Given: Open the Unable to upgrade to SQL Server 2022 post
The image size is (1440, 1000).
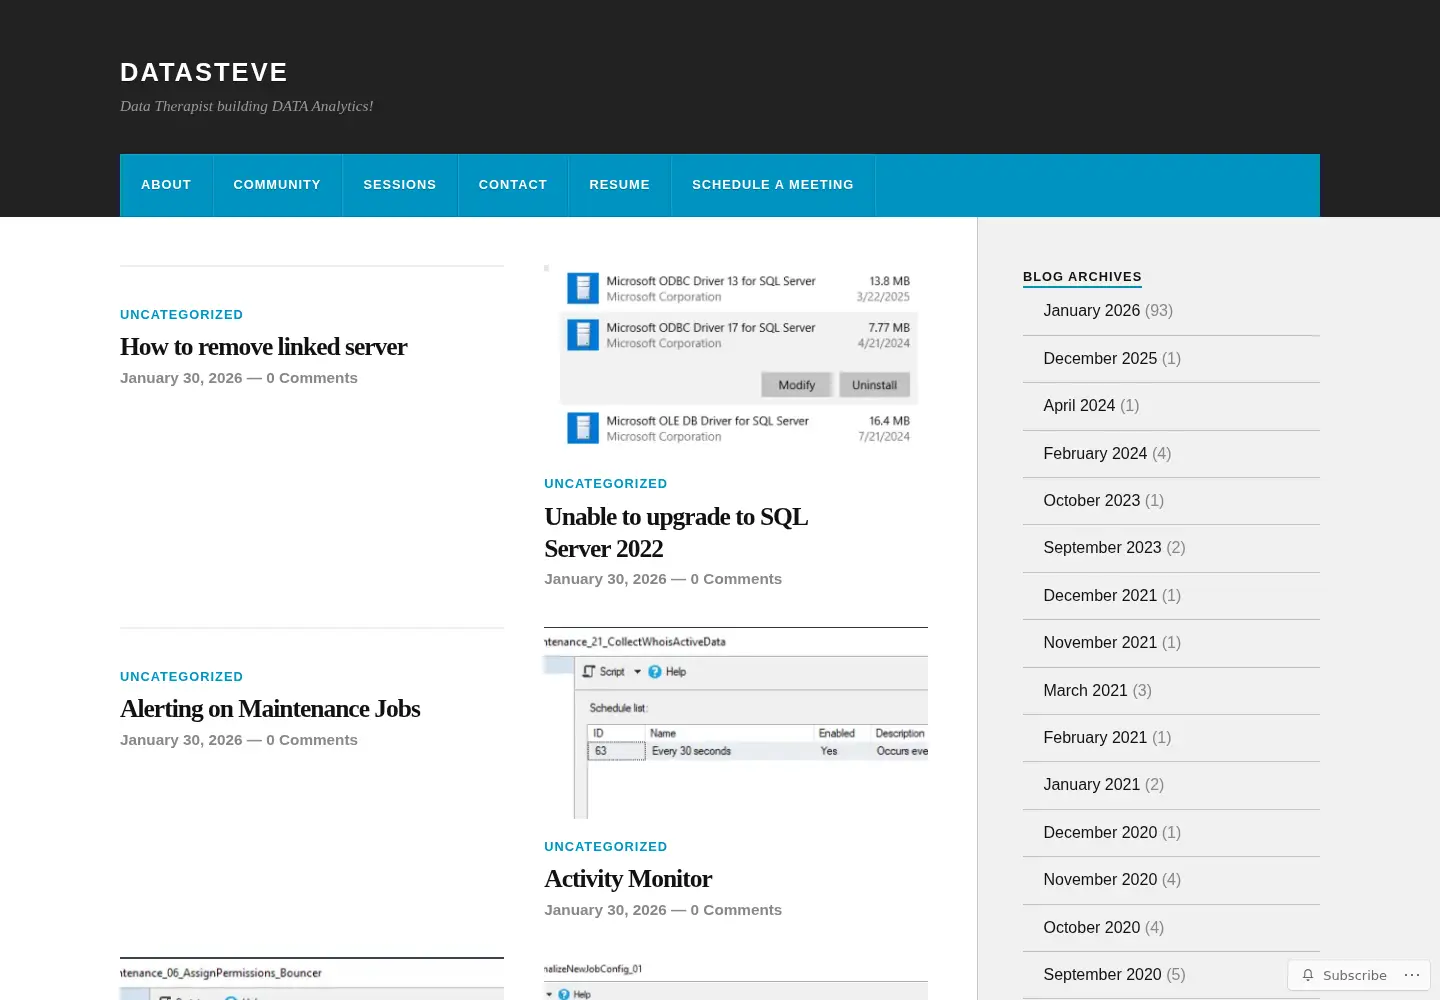Looking at the screenshot, I should coord(676,533).
